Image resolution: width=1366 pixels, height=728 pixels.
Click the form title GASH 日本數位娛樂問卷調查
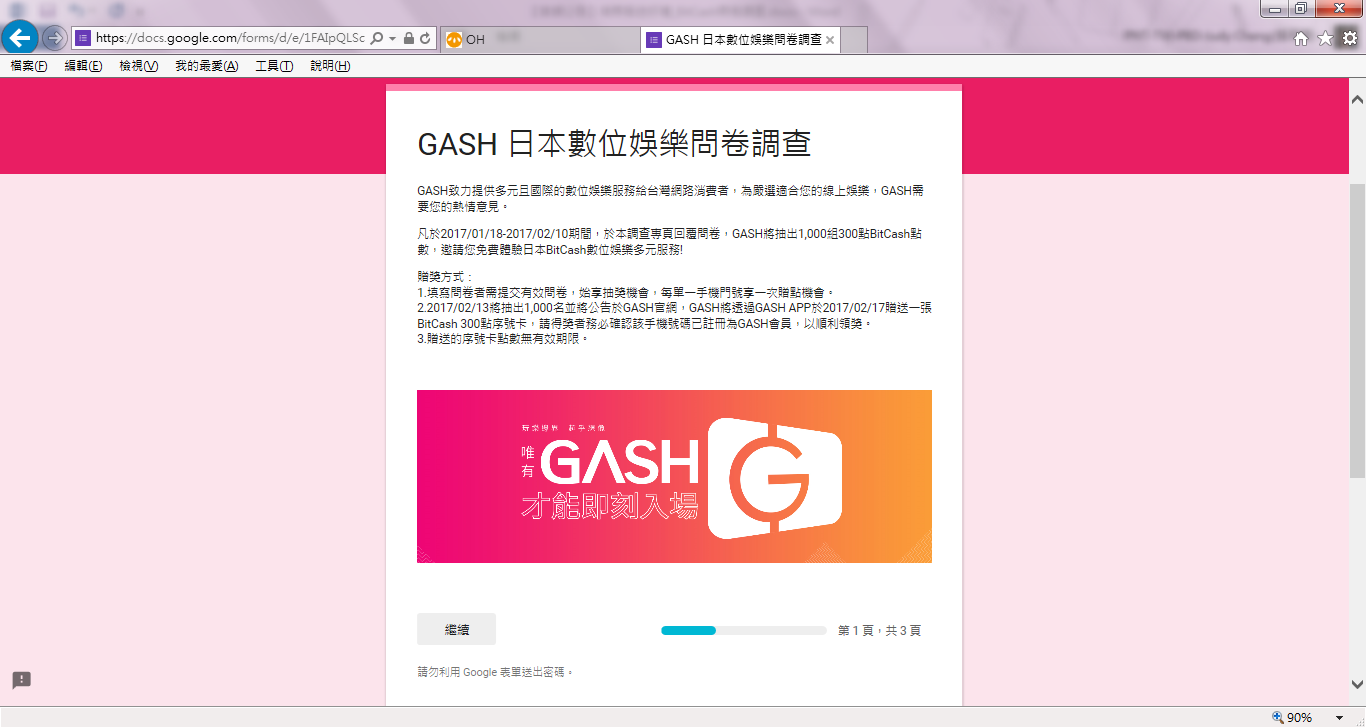(613, 144)
